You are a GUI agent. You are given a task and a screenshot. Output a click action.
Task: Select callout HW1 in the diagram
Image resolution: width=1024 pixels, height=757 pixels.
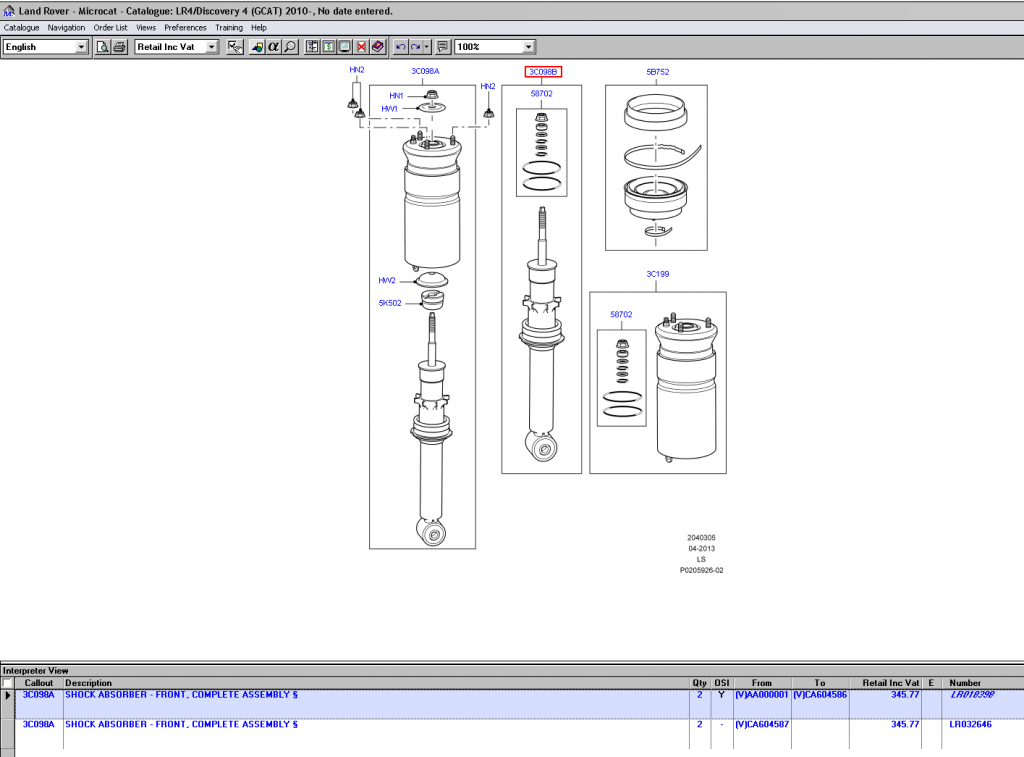(x=389, y=109)
